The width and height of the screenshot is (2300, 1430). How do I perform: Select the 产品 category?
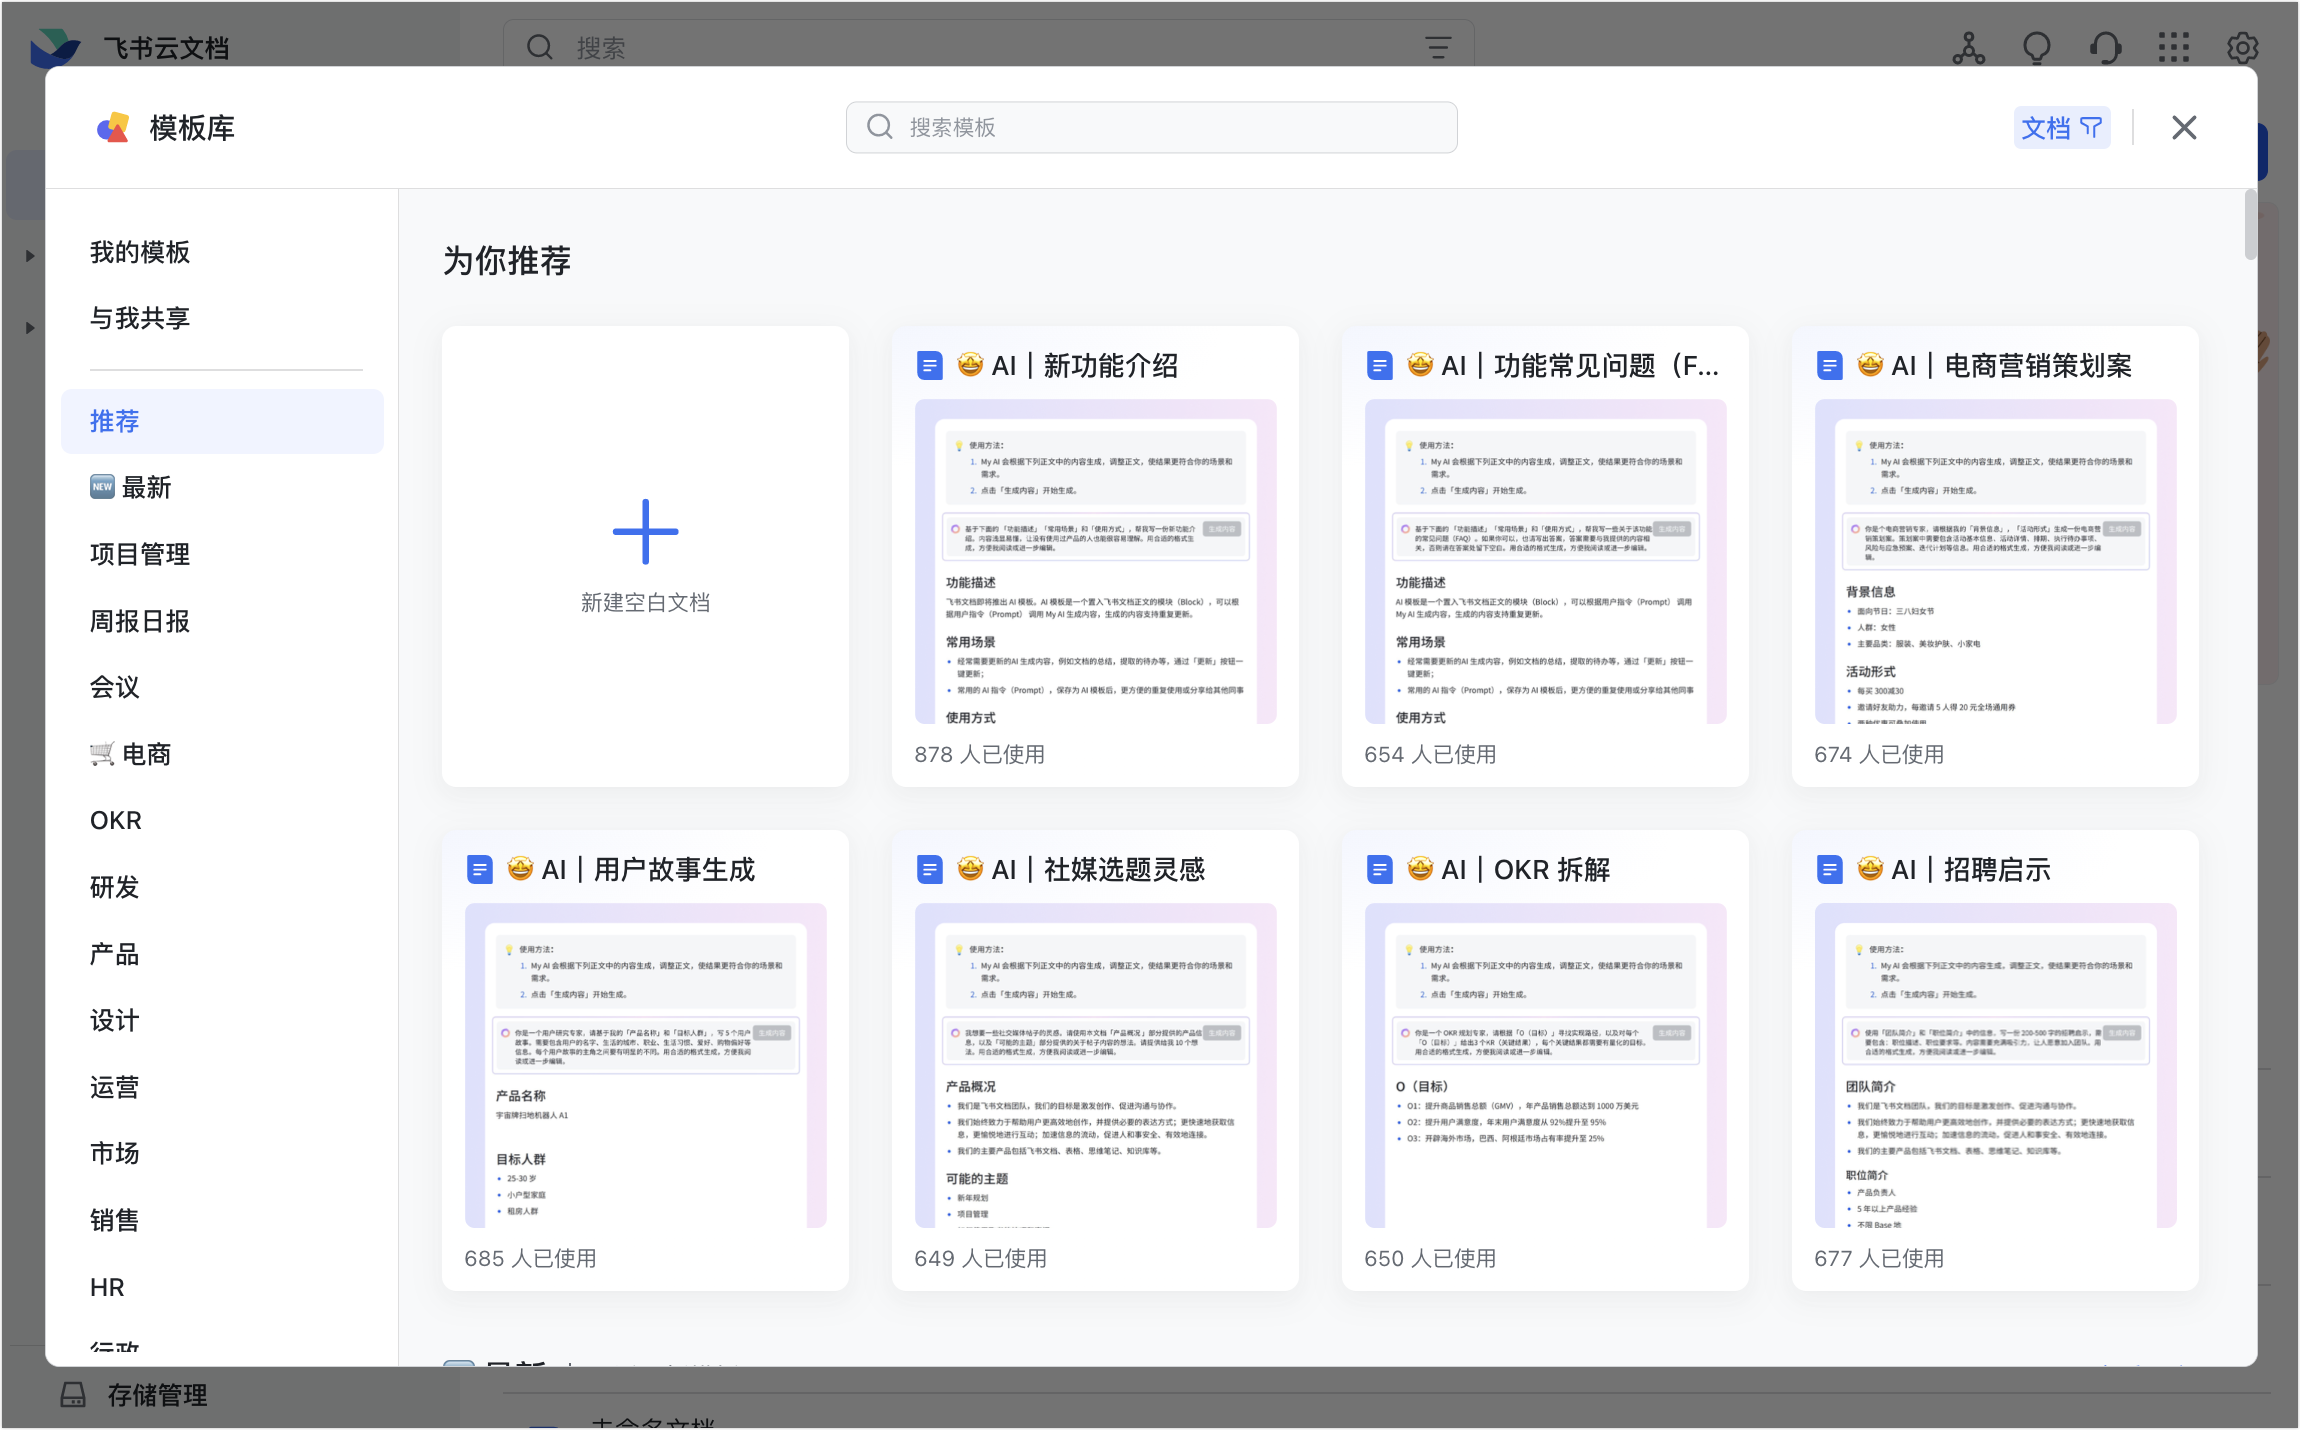coord(222,954)
